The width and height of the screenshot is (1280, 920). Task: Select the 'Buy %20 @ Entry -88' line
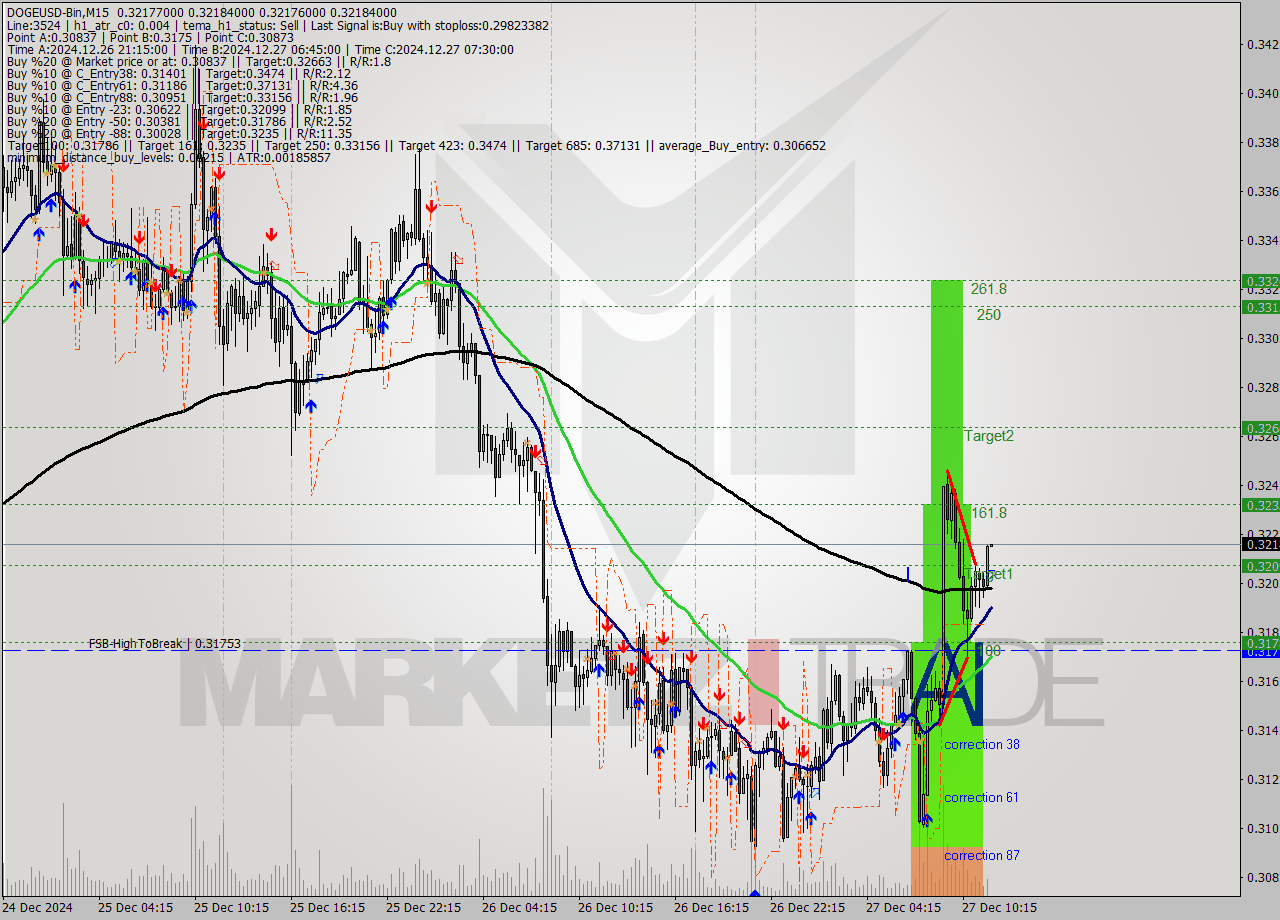pos(179,133)
